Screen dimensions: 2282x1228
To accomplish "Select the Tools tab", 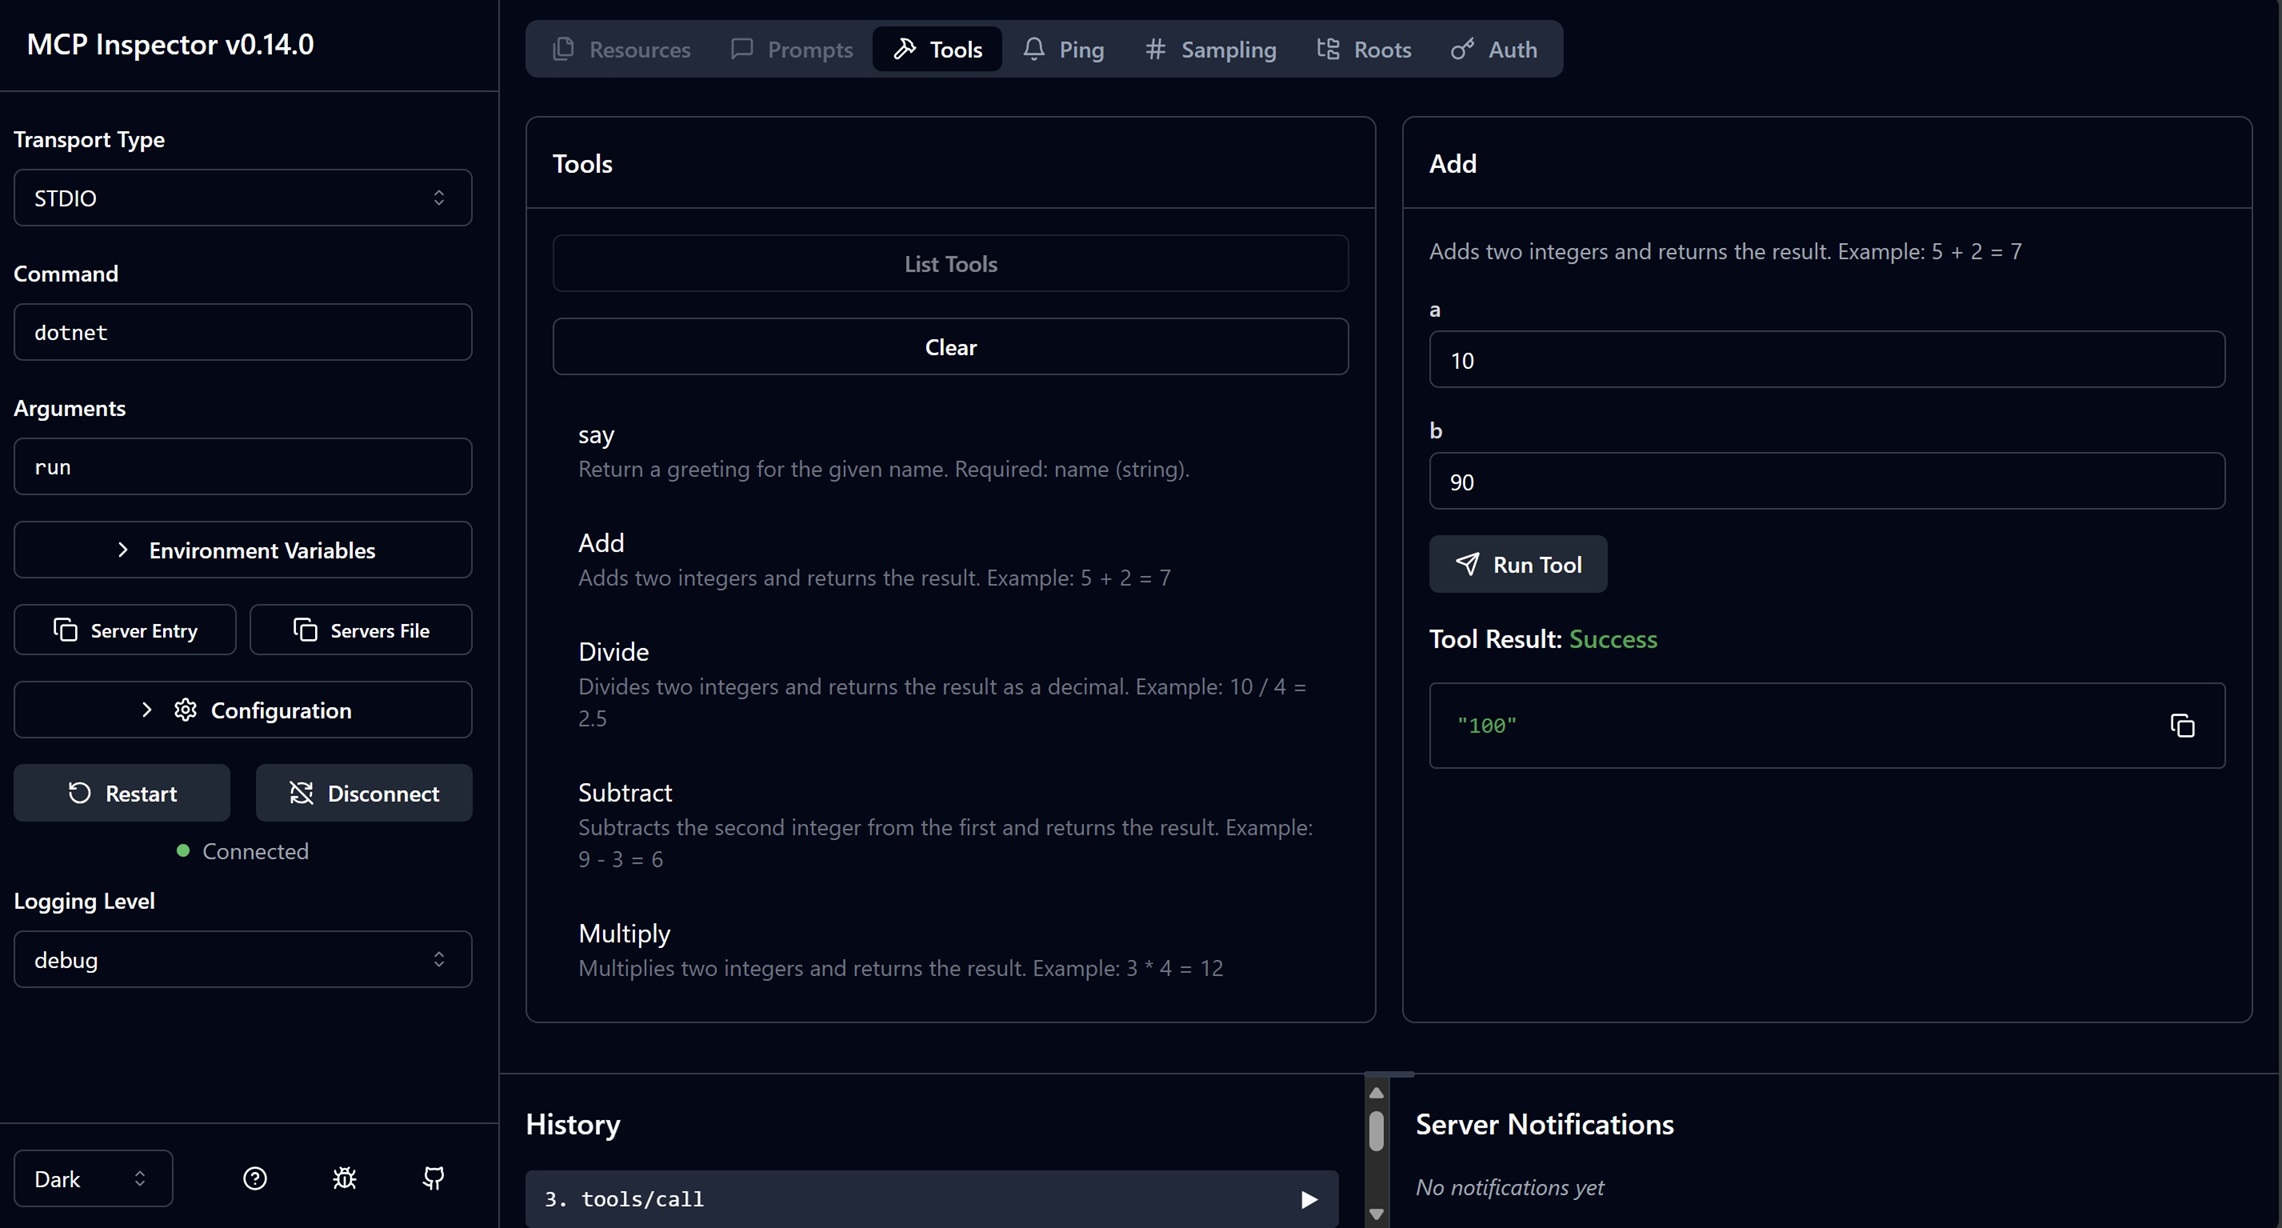I will (937, 49).
